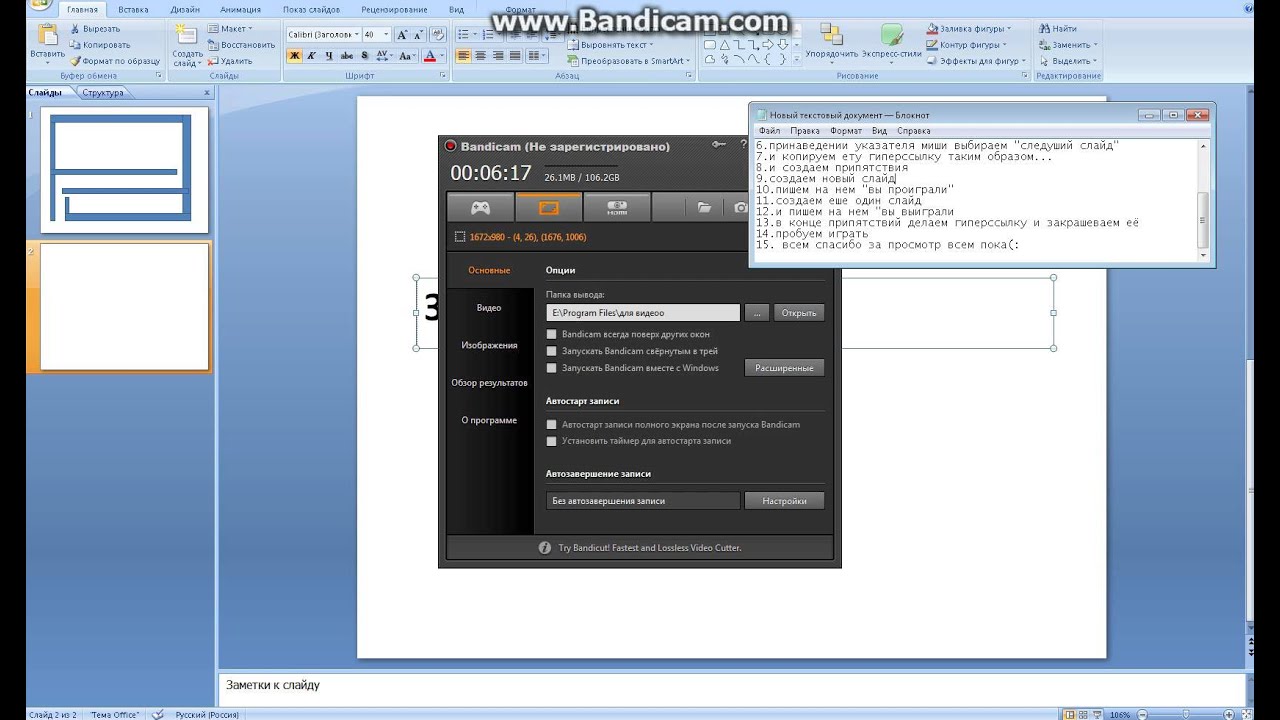Screen dimensions: 1280x720
Task: Enable 'Bandicam всегда поверх других окон' checkbox
Action: pos(551,334)
